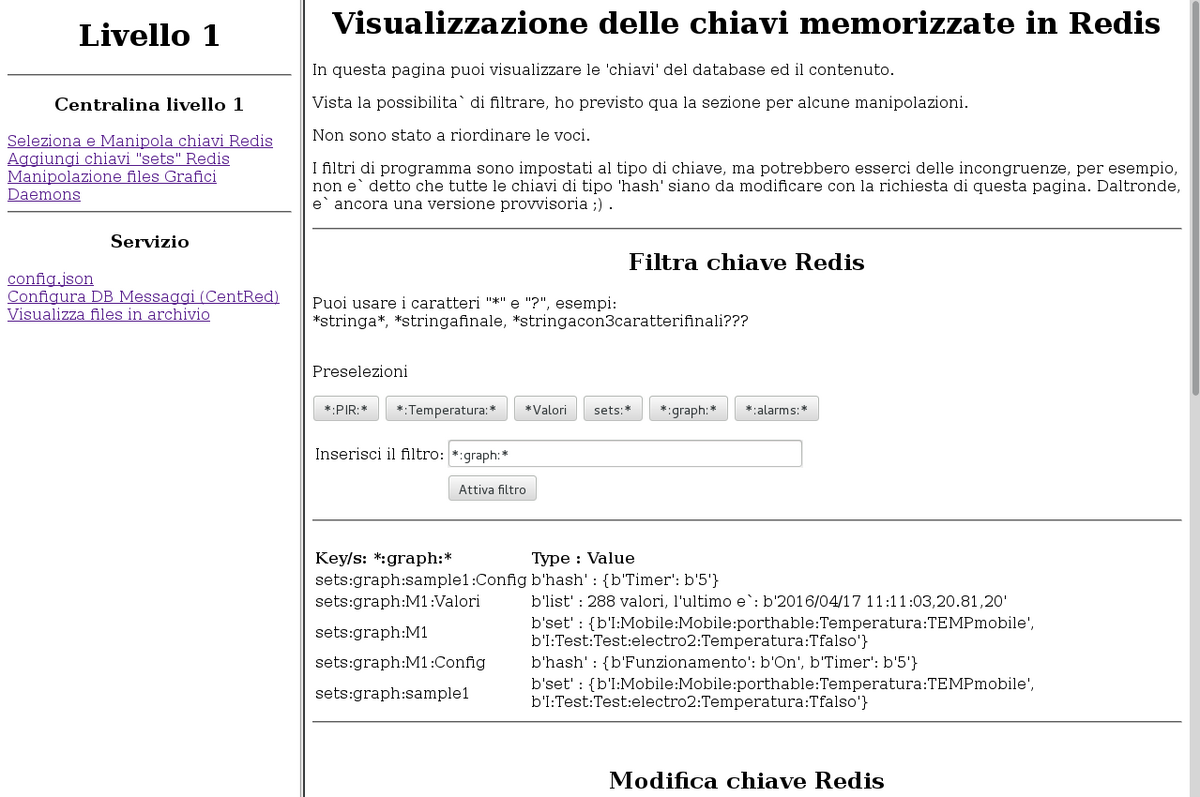The image size is (1200, 797).
Task: Select the sets:* preset button
Action: pyautogui.click(x=612, y=409)
